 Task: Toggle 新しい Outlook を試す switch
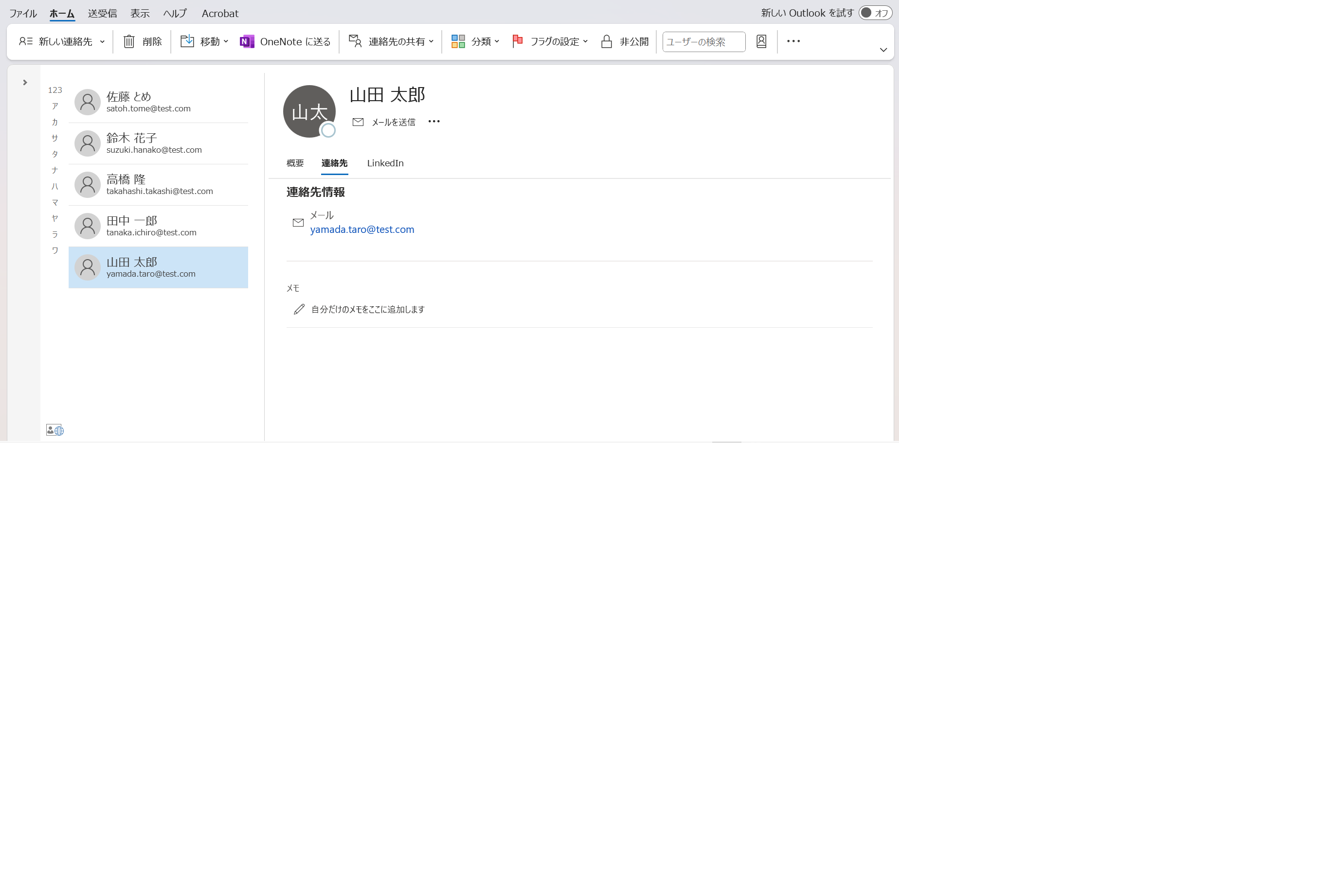875,13
